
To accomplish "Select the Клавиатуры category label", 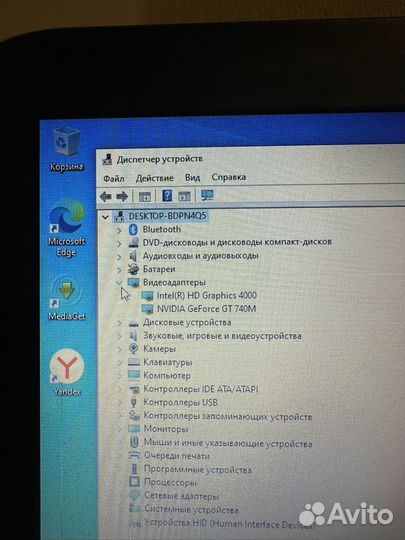I will tap(167, 362).
